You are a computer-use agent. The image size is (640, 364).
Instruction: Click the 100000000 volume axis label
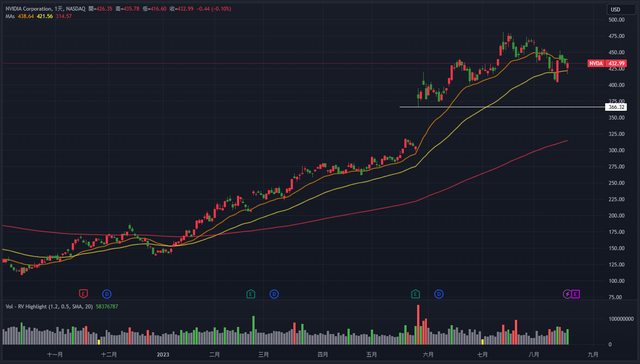click(x=621, y=319)
